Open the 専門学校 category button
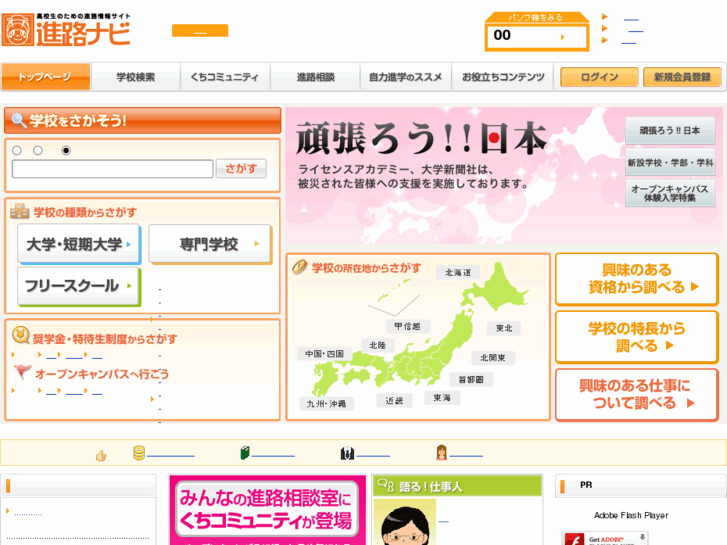 point(210,244)
